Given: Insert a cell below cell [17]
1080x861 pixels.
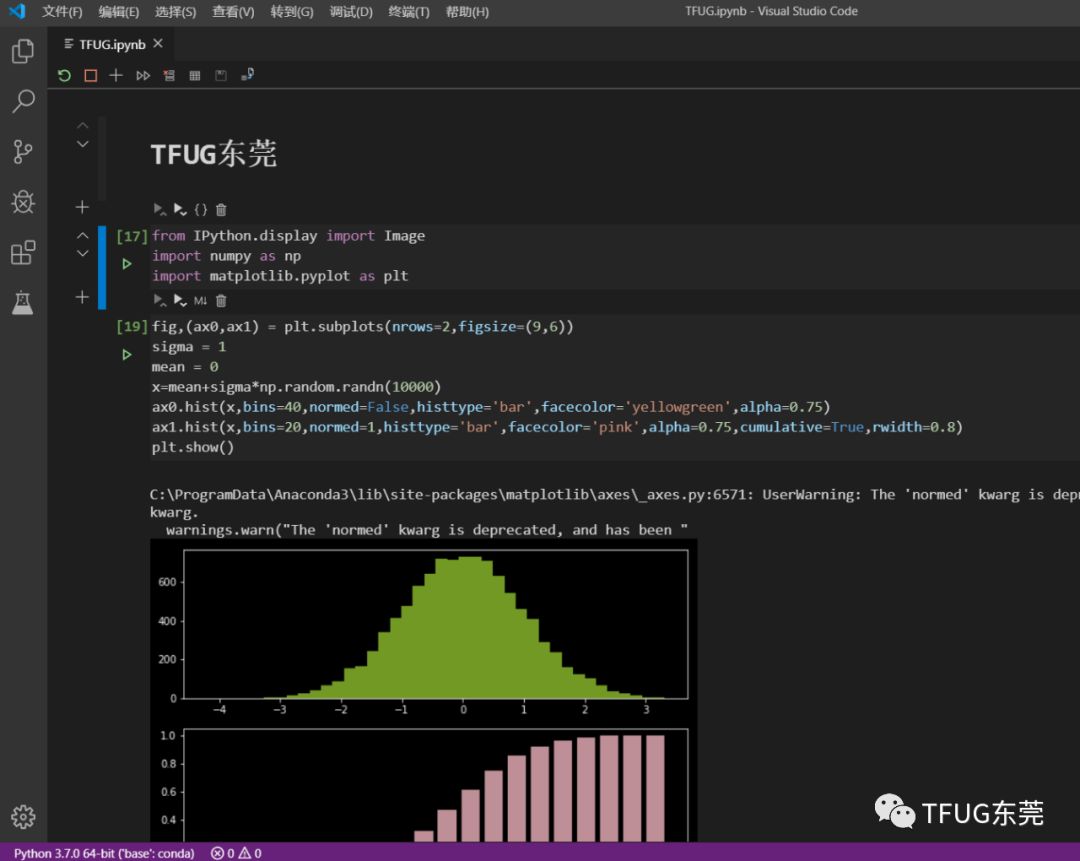Looking at the screenshot, I should point(82,297).
